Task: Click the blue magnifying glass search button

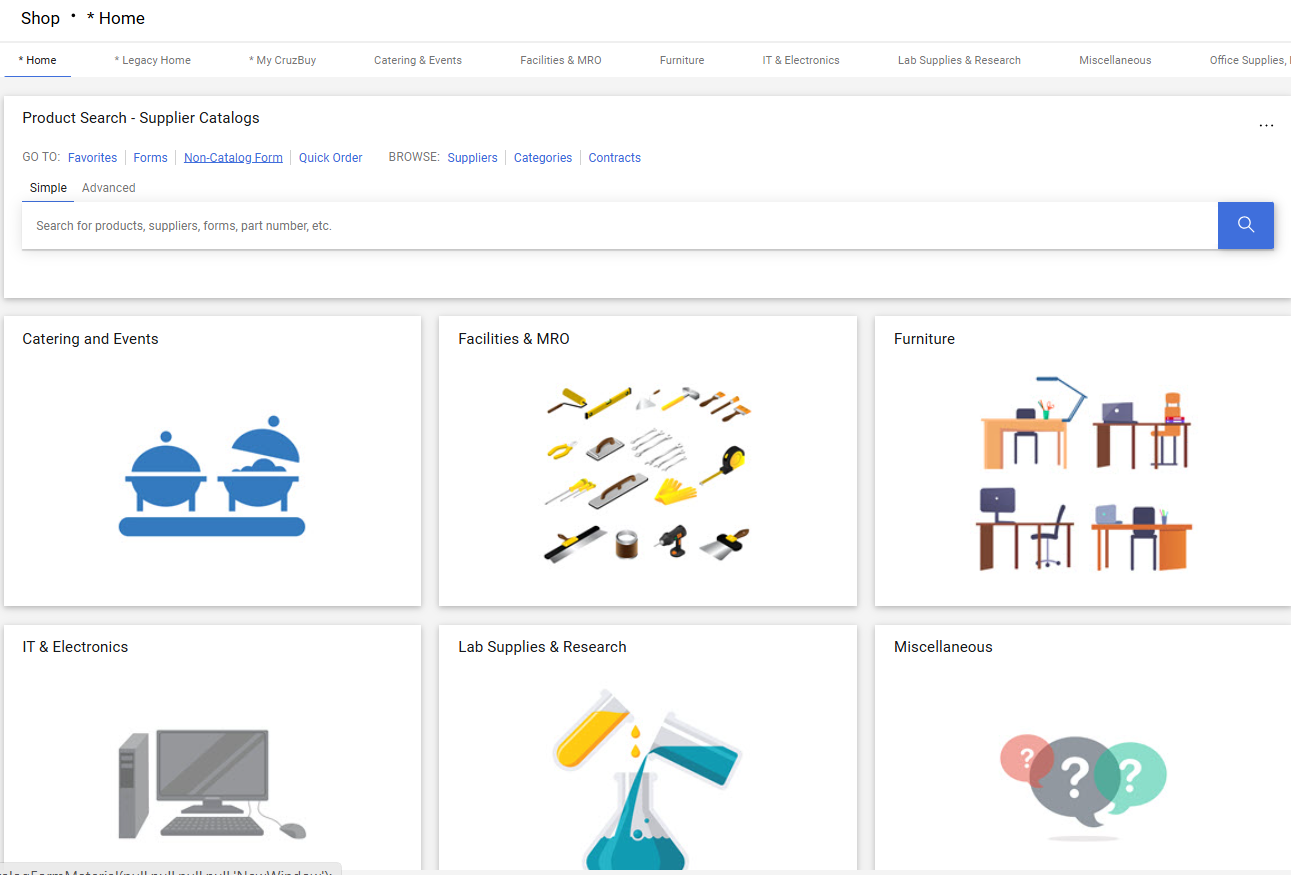Action: 1245,225
